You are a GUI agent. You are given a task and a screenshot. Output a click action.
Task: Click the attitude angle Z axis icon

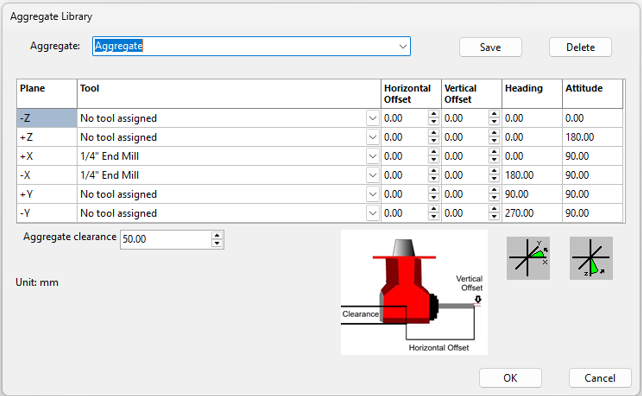(591, 258)
